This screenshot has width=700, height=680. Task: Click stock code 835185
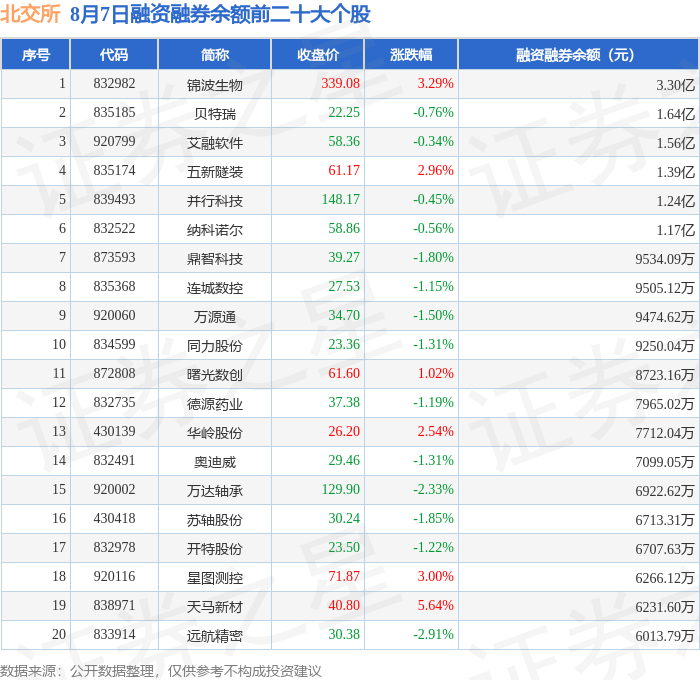coord(114,113)
